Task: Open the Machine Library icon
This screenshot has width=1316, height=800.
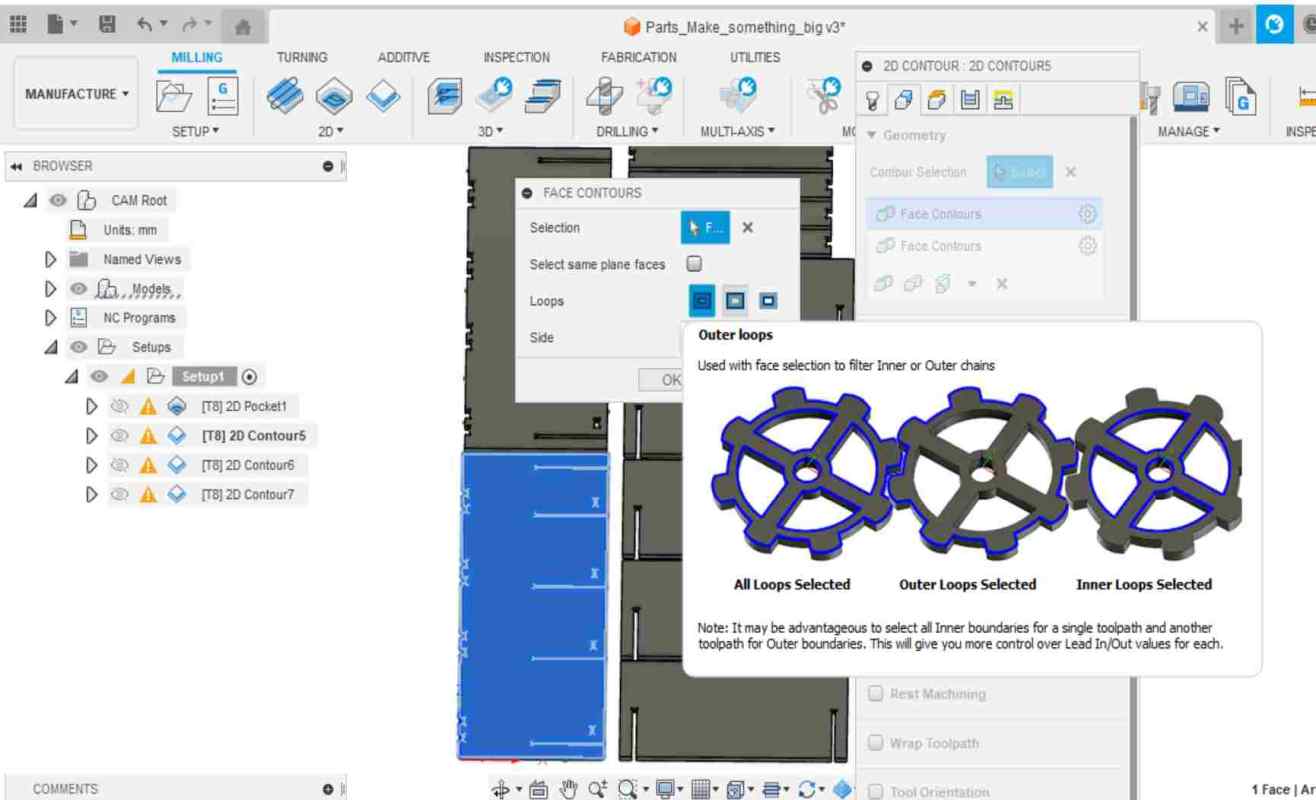Action: 1190,97
